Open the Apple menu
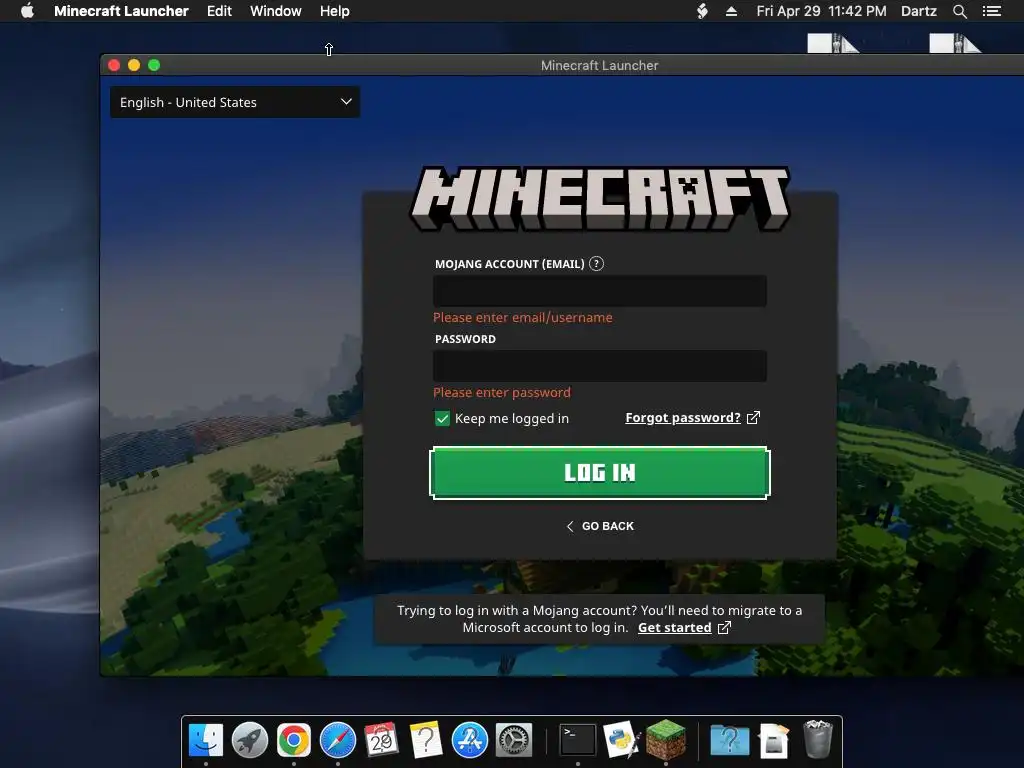 coord(27,11)
